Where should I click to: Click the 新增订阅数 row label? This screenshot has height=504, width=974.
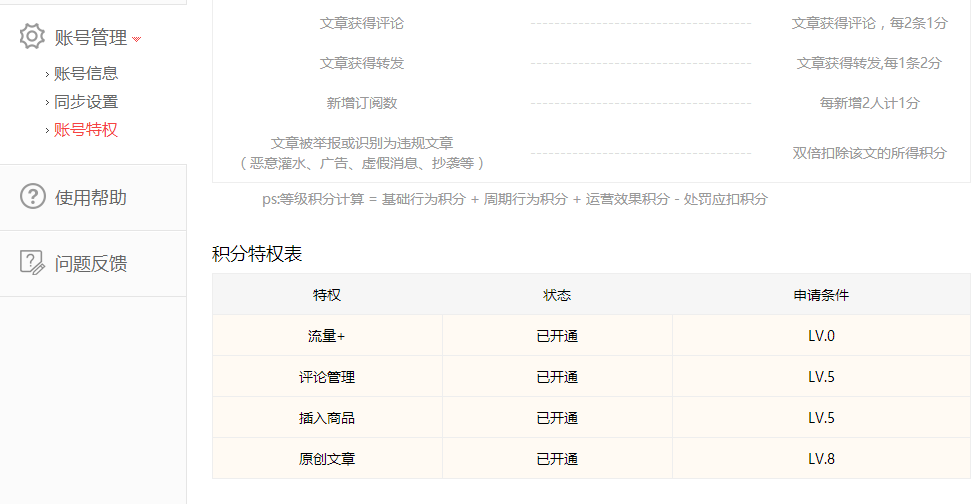point(362,103)
